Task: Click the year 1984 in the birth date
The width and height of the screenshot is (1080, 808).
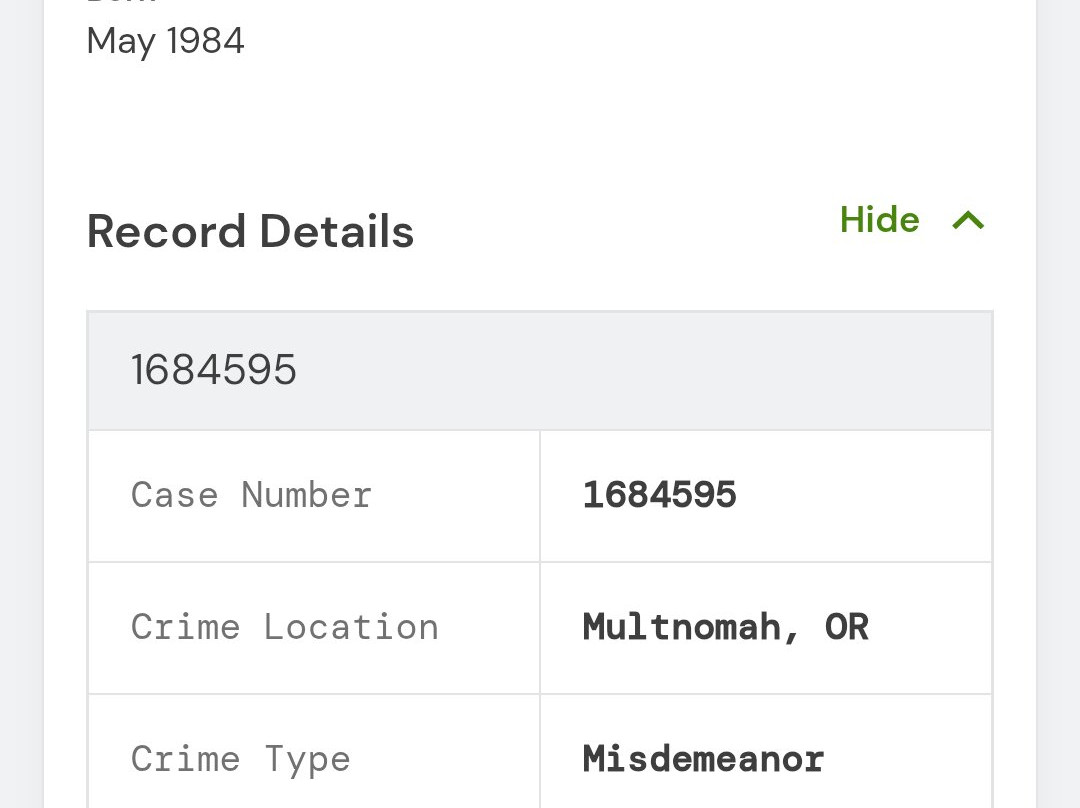Action: (205, 41)
